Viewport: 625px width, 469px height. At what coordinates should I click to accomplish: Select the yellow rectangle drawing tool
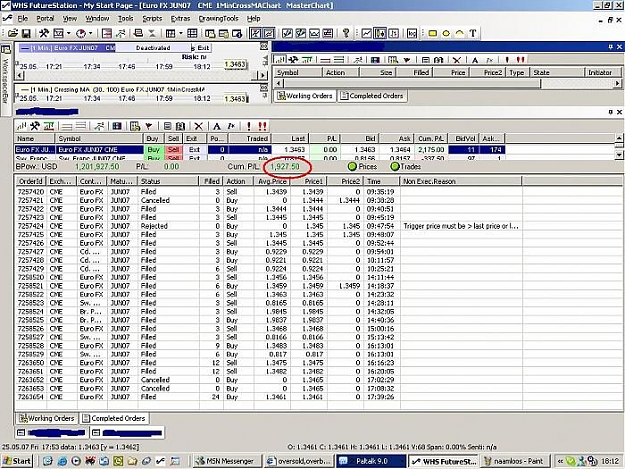tap(432, 33)
